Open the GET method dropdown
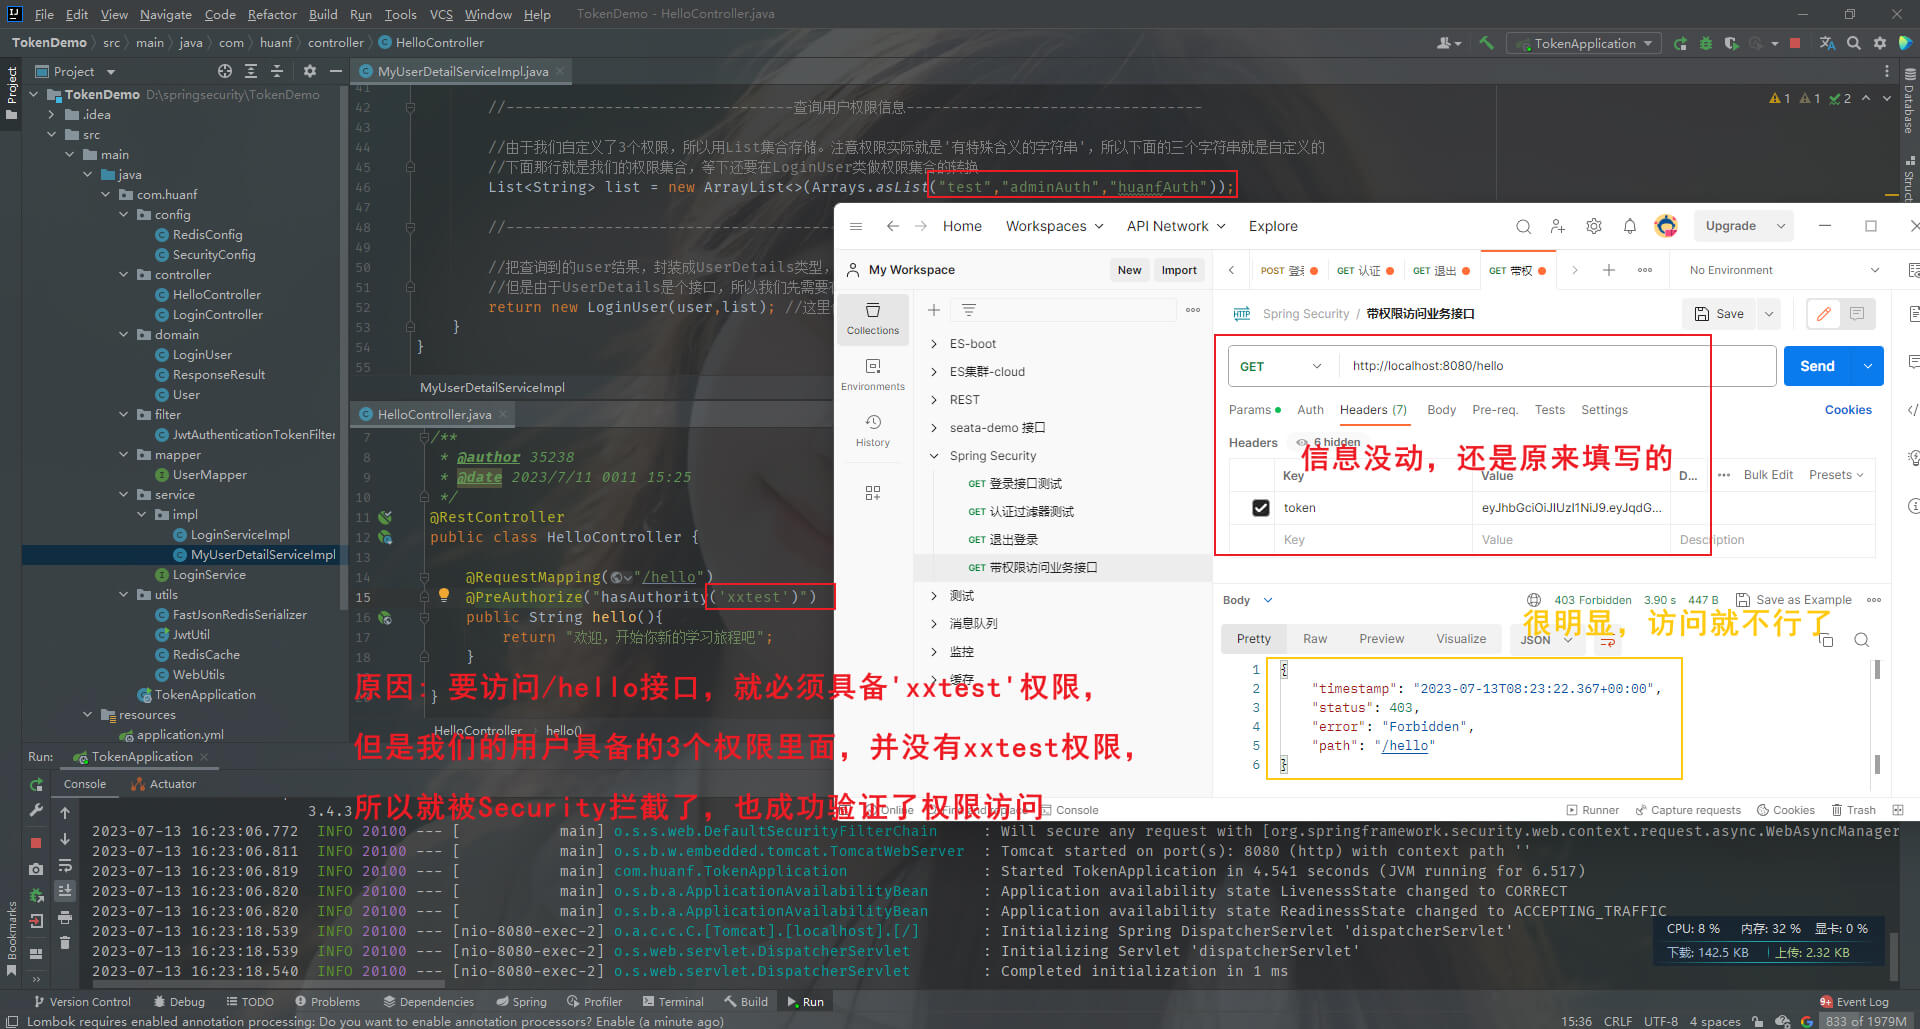The height and width of the screenshot is (1029, 1920). (1282, 367)
